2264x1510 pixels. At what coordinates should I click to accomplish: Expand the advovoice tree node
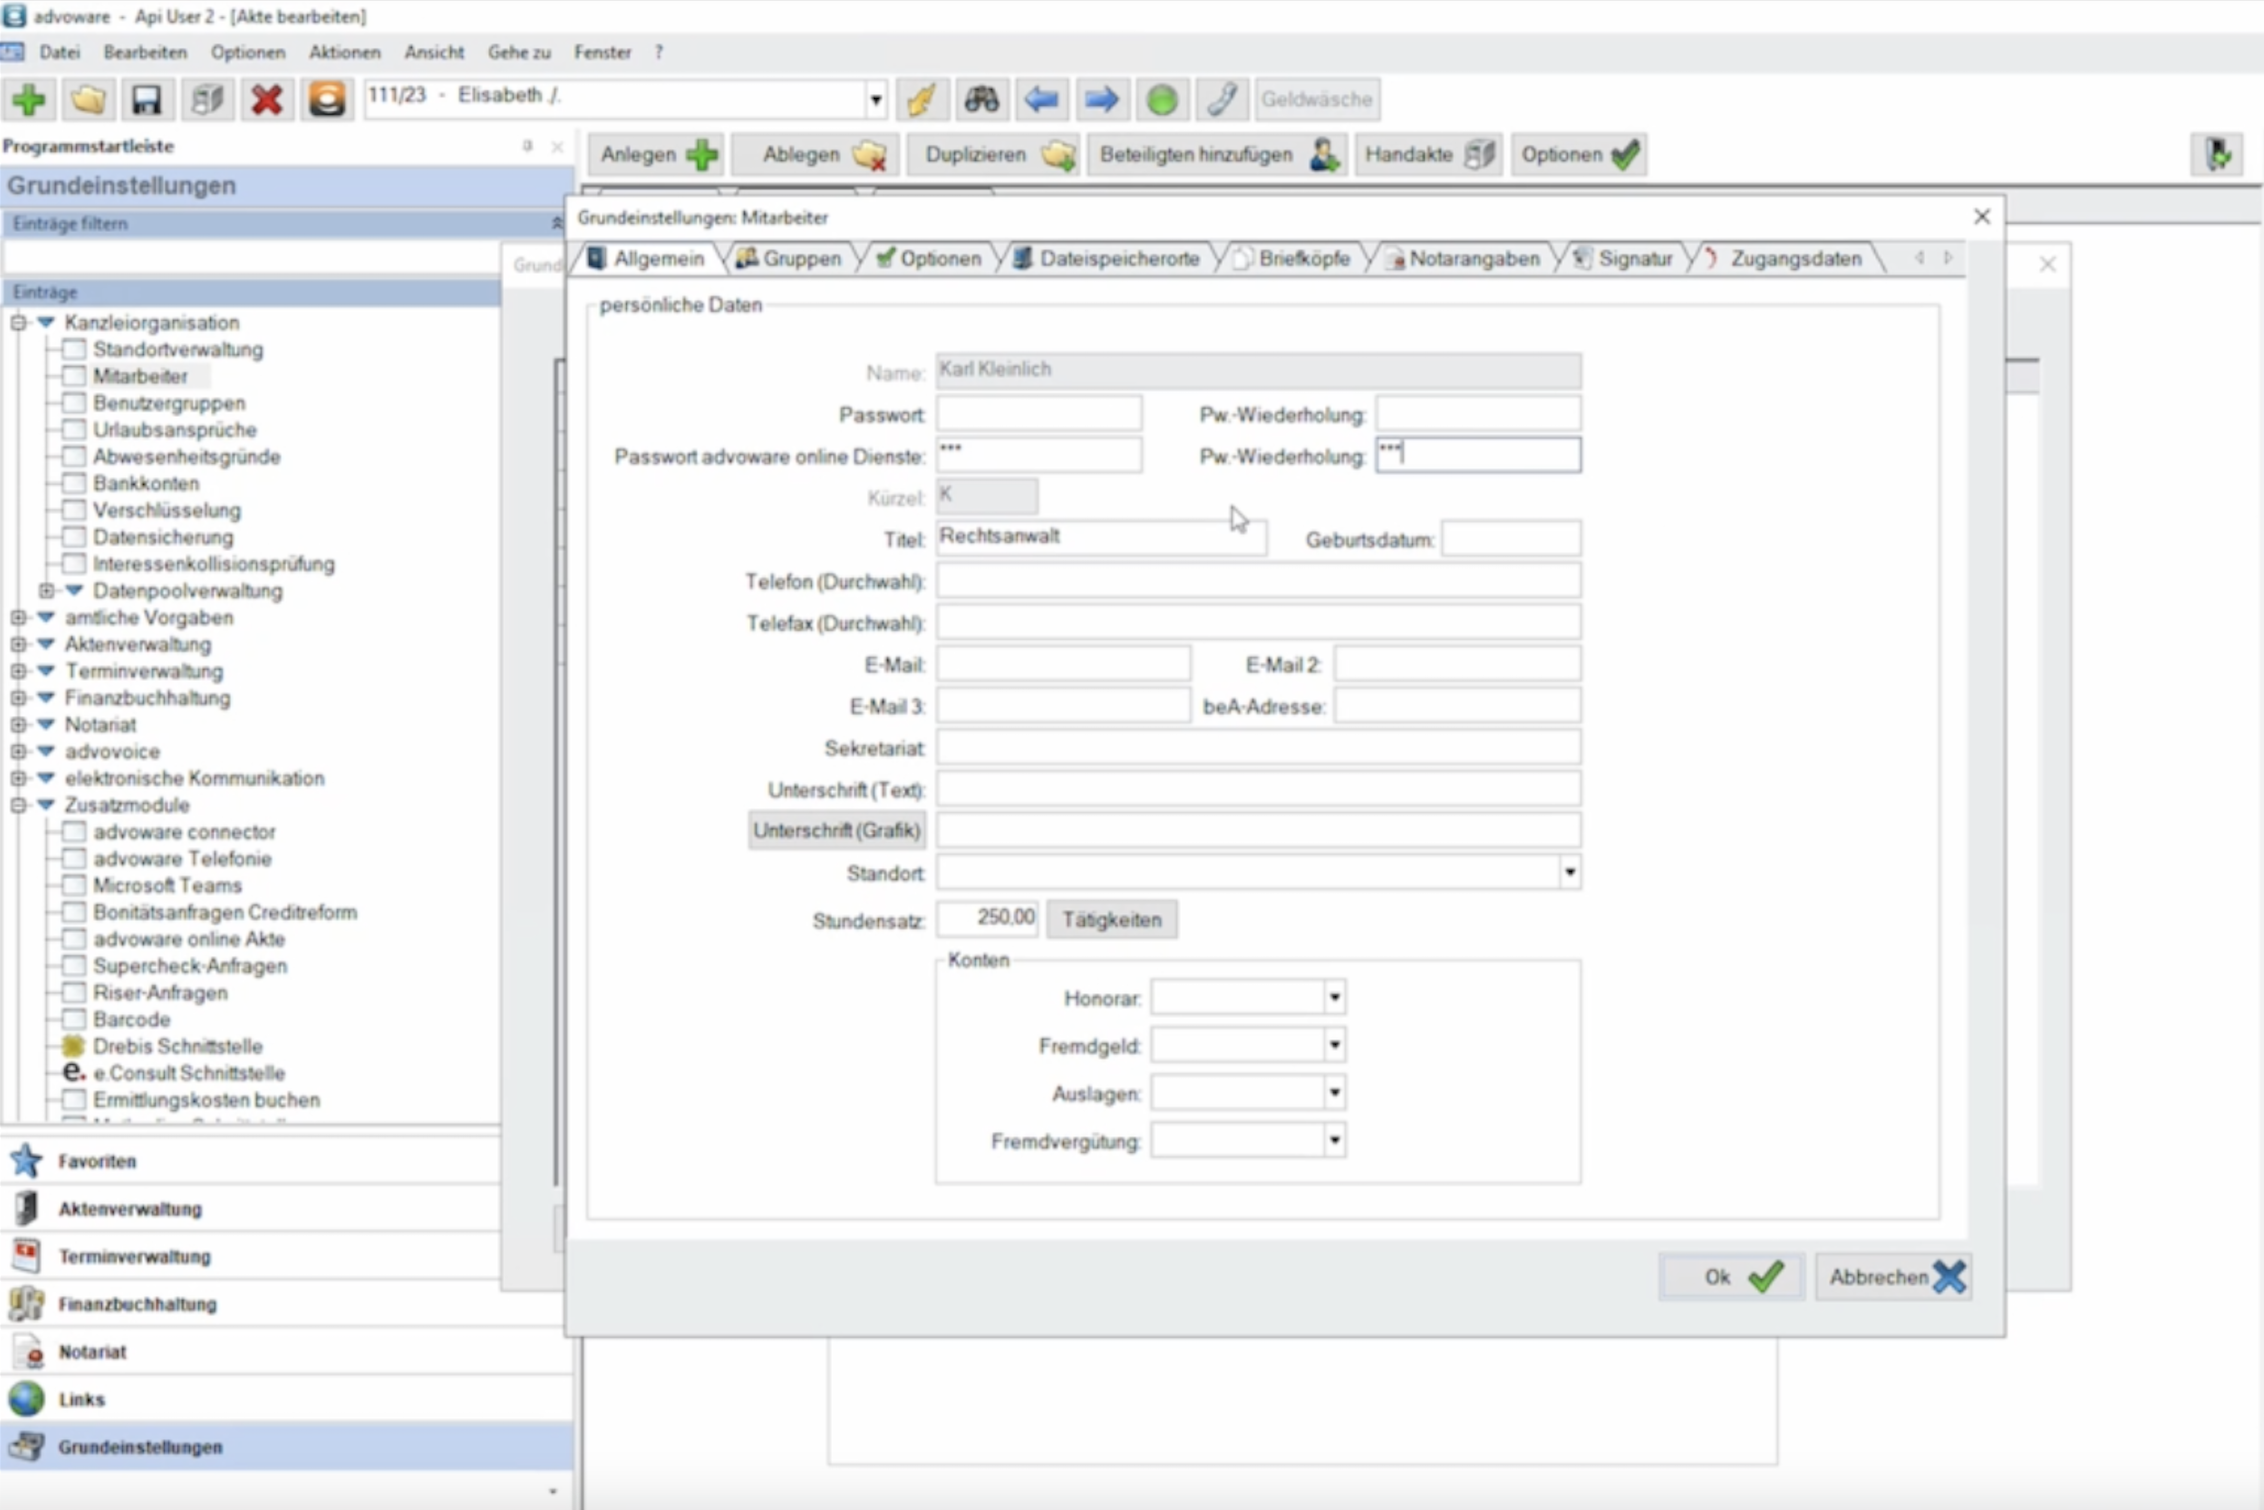(18, 752)
